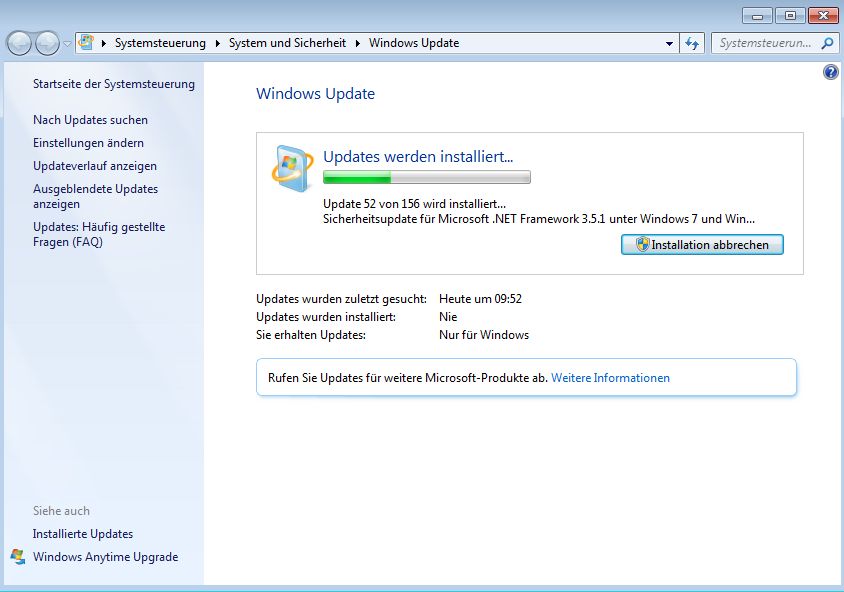Expand arrow after Systemsteuerung breadcrumb
844x592 pixels.
[x=217, y=43]
